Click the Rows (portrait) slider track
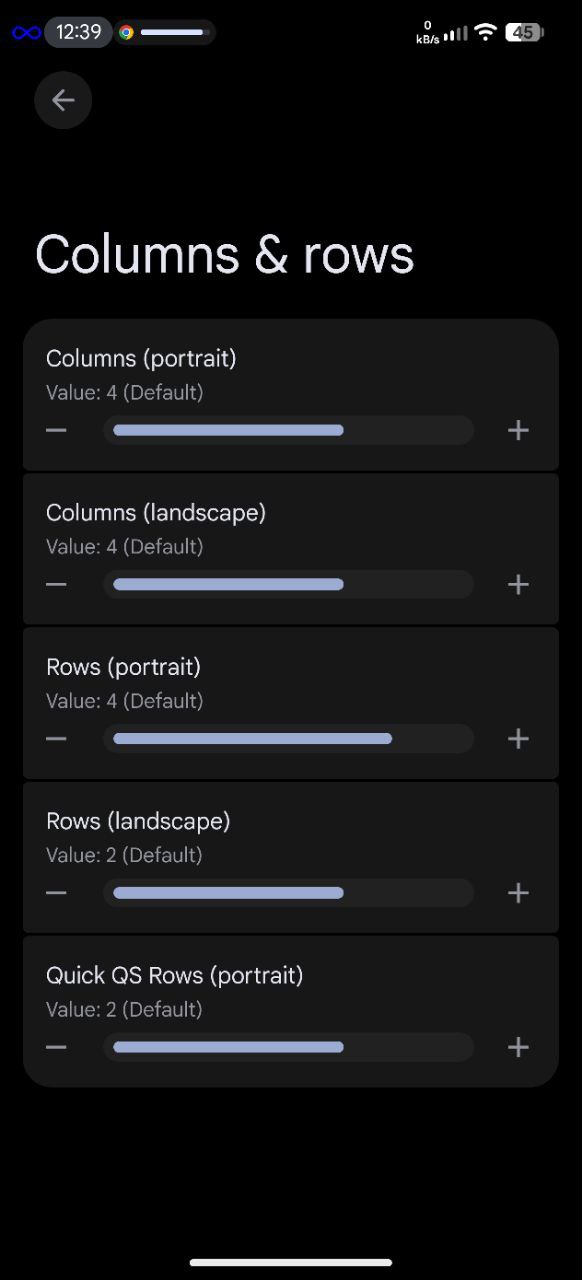Screen dimensions: 582x1280 (x=288, y=739)
